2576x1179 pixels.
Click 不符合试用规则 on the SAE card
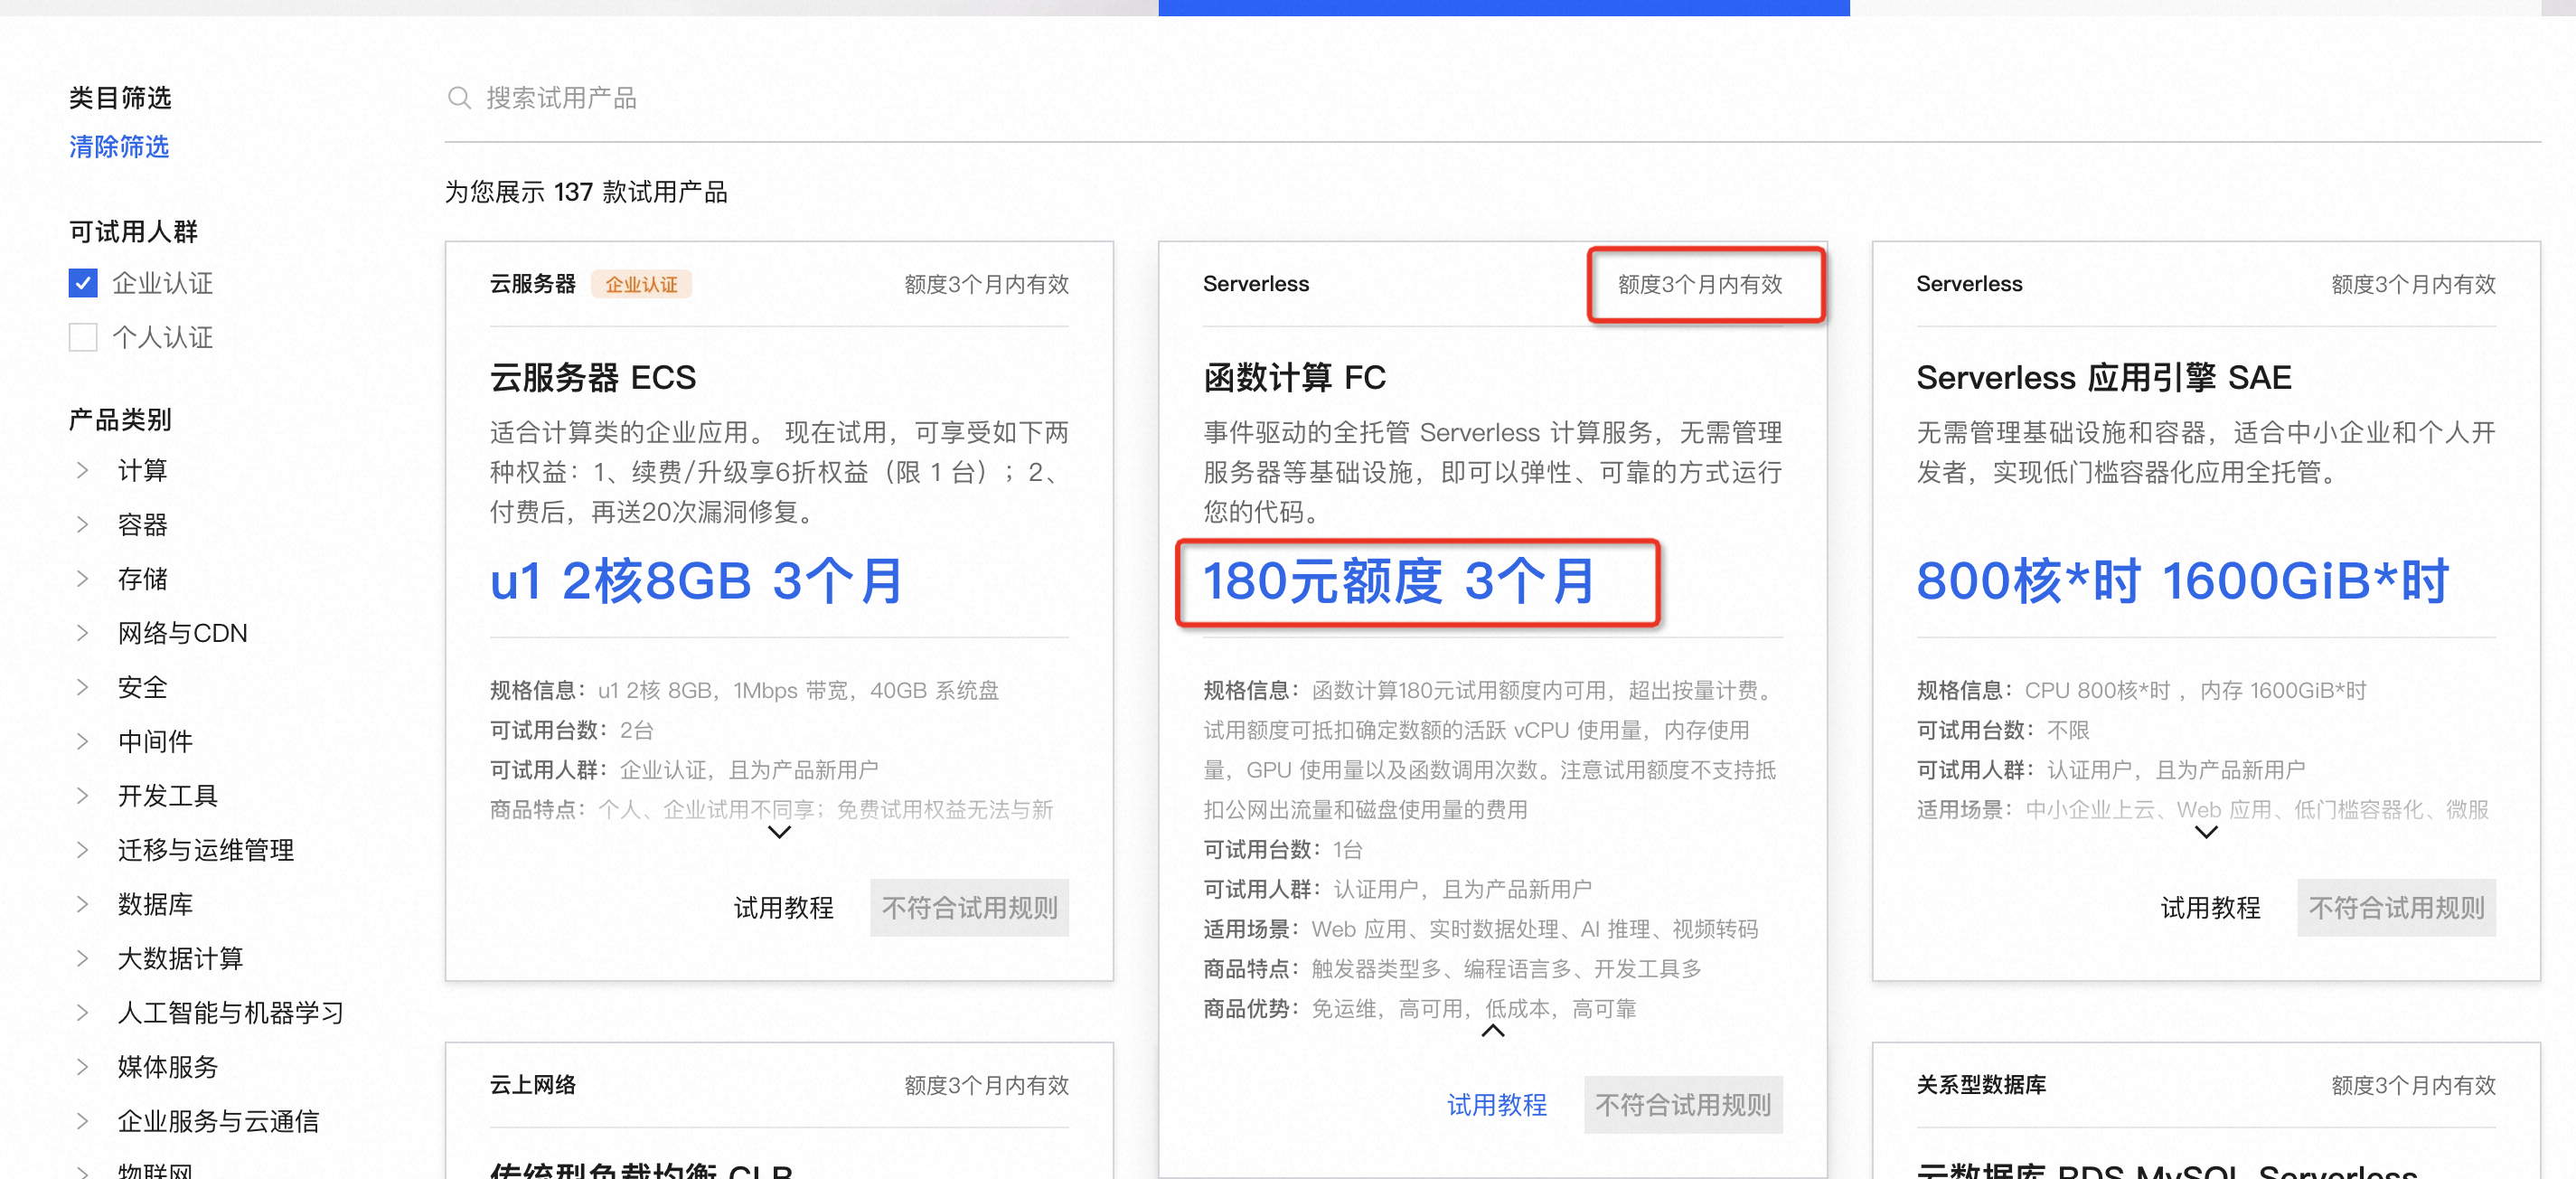pos(2396,908)
